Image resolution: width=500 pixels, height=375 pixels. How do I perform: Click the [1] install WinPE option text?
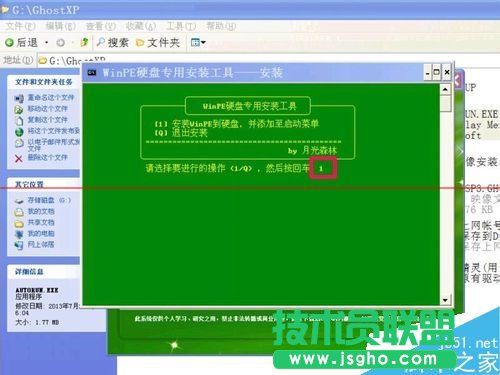tap(236, 124)
